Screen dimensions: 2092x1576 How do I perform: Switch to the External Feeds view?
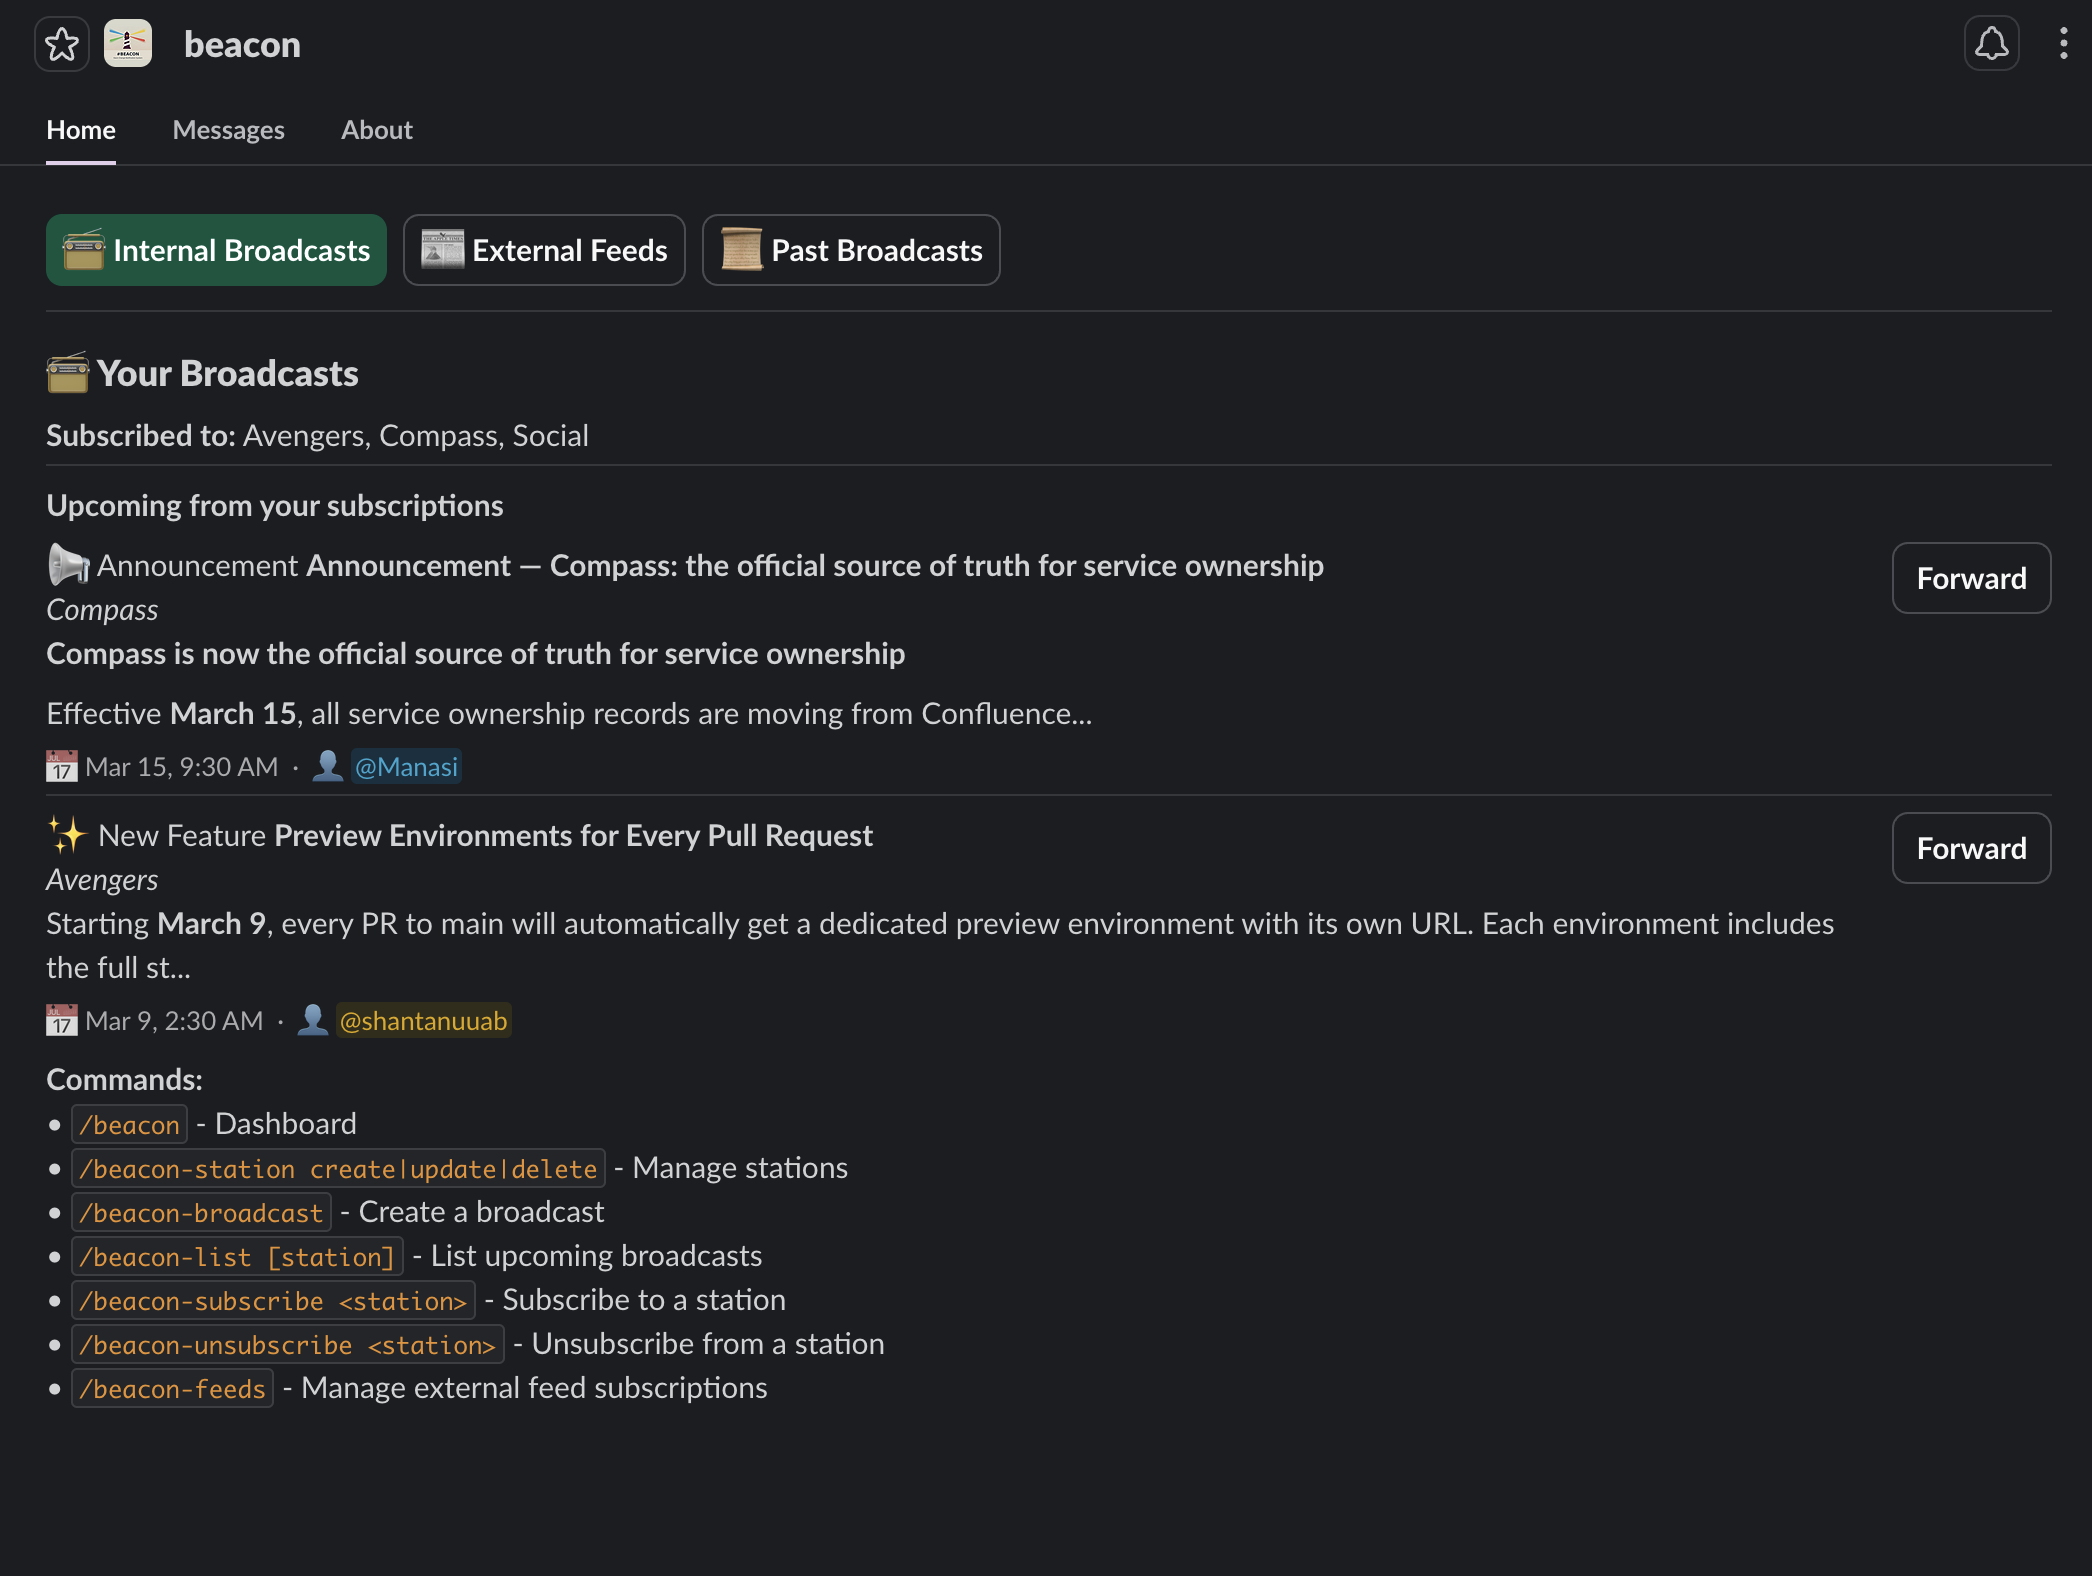point(544,250)
